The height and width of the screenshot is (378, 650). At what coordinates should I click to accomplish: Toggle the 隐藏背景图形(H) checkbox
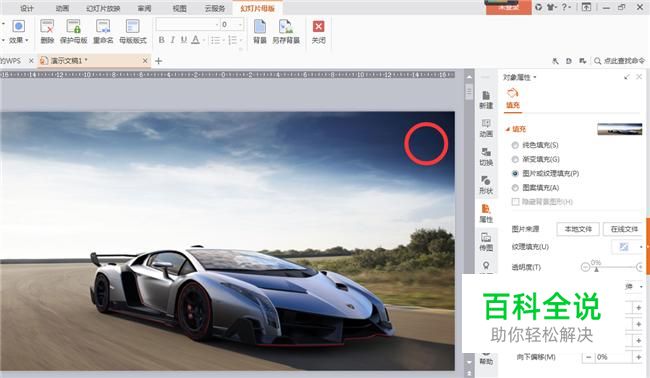tap(515, 202)
